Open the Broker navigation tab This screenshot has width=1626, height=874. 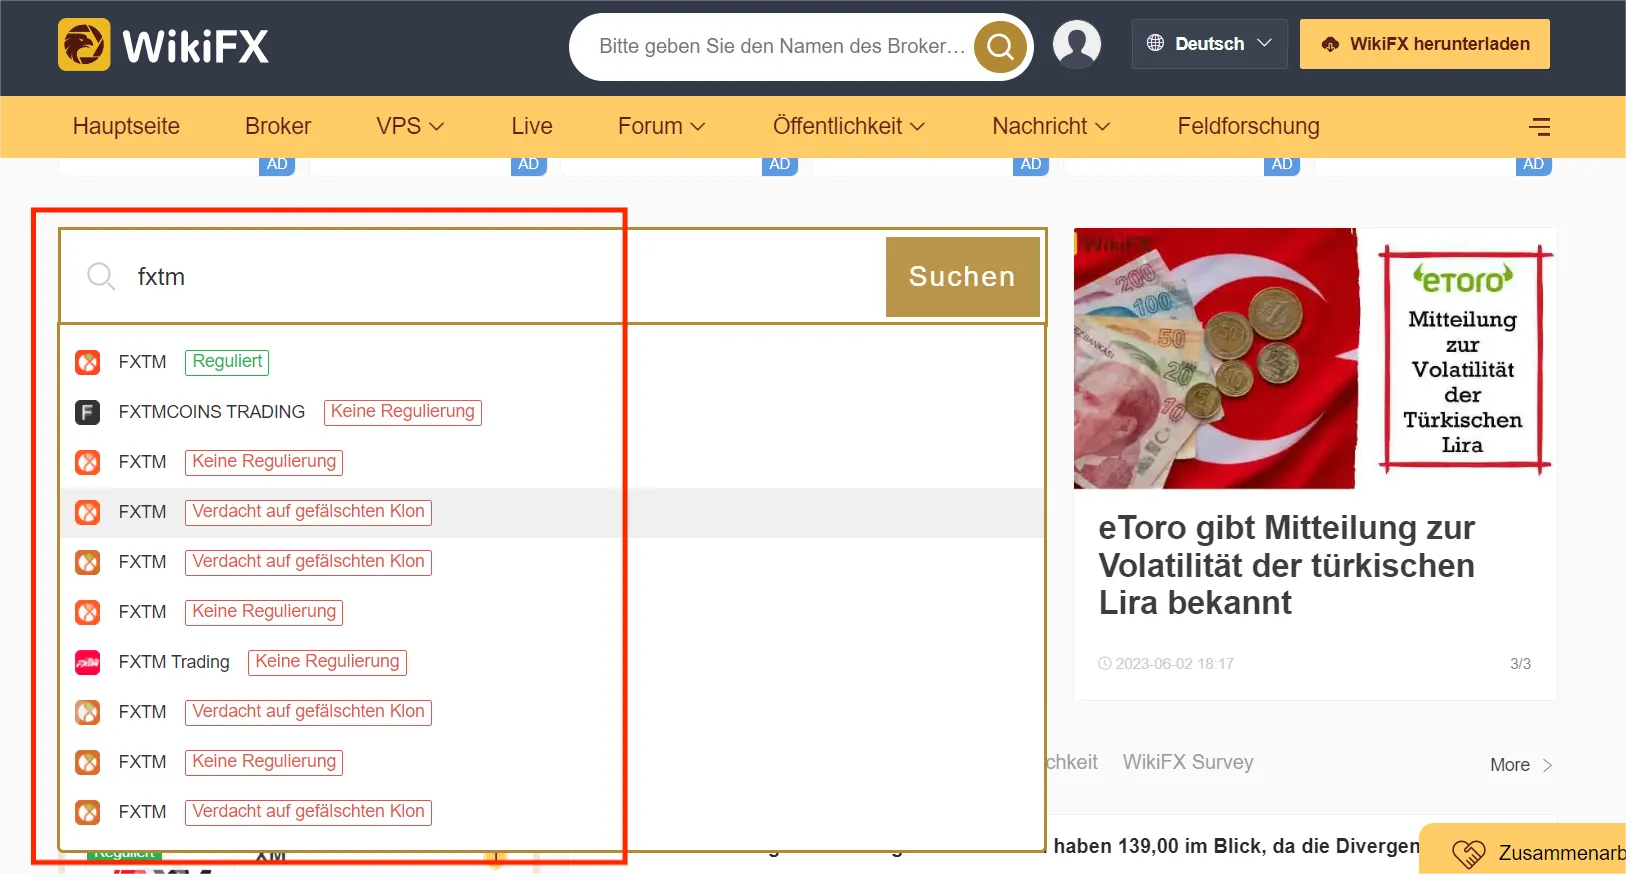278,126
